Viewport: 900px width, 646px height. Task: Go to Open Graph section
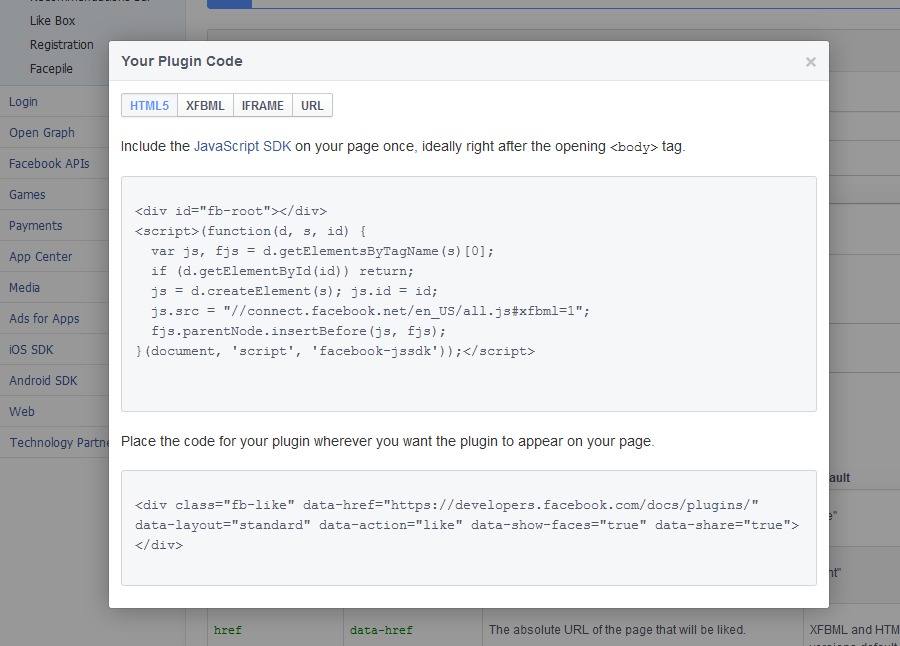tap(42, 133)
